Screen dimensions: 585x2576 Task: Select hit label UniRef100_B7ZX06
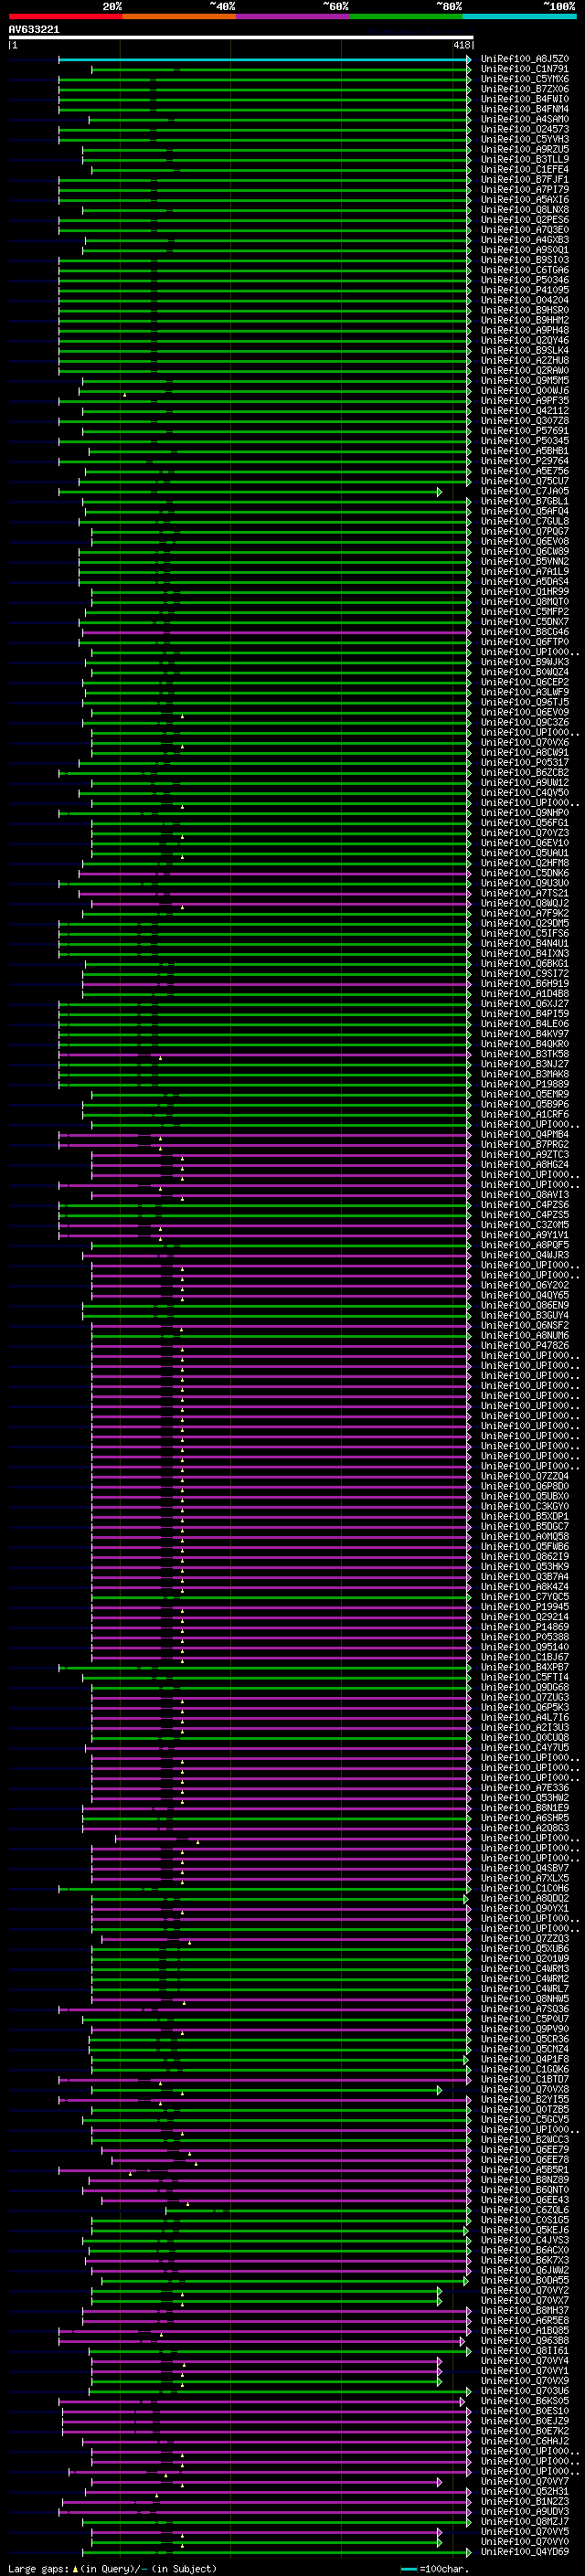[525, 89]
